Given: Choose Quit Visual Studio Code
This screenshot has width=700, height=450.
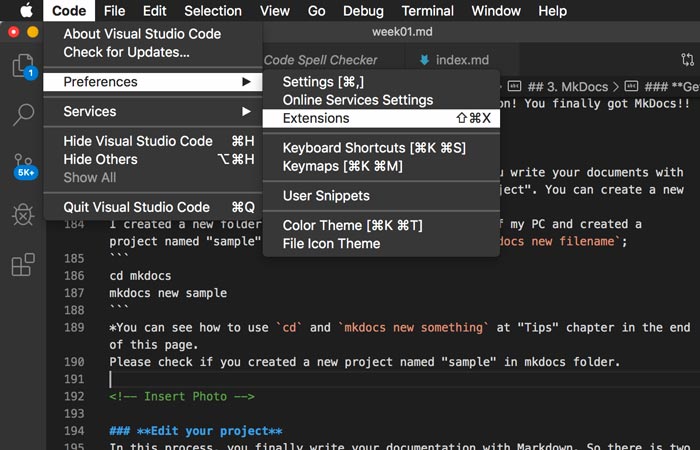Looking at the screenshot, I should (153, 207).
